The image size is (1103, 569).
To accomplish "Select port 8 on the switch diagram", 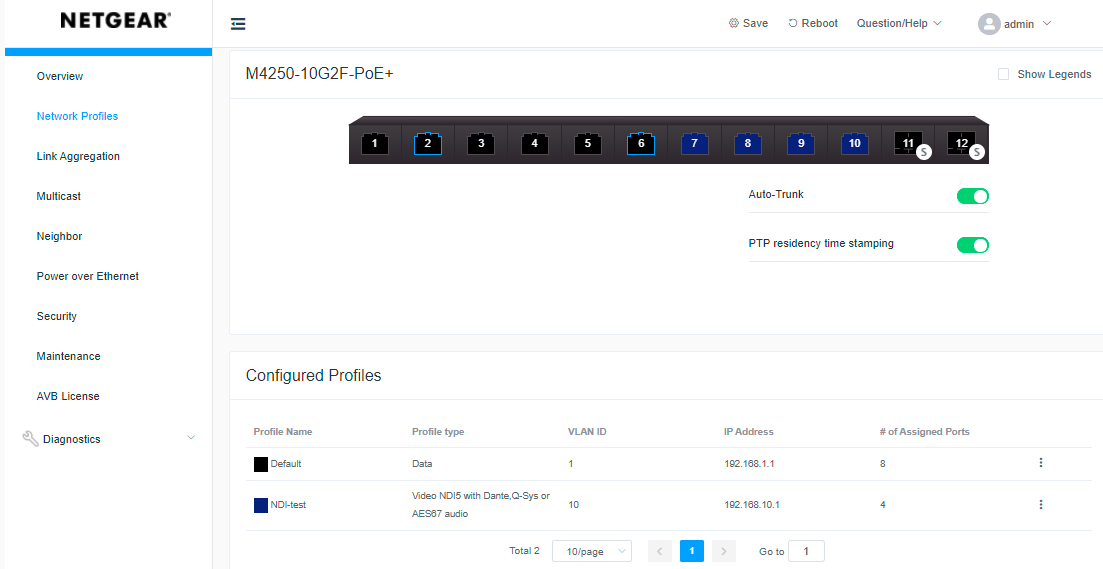I will coord(748,143).
